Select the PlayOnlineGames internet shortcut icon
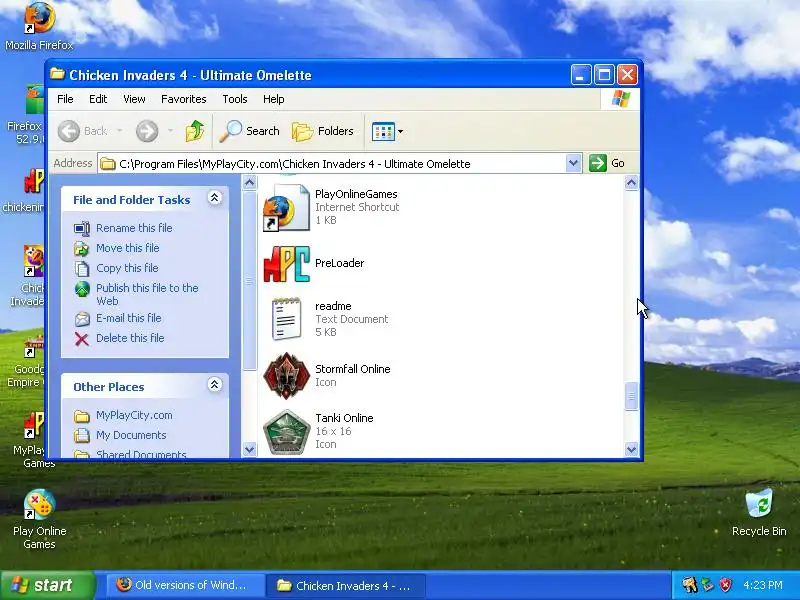 pyautogui.click(x=286, y=207)
